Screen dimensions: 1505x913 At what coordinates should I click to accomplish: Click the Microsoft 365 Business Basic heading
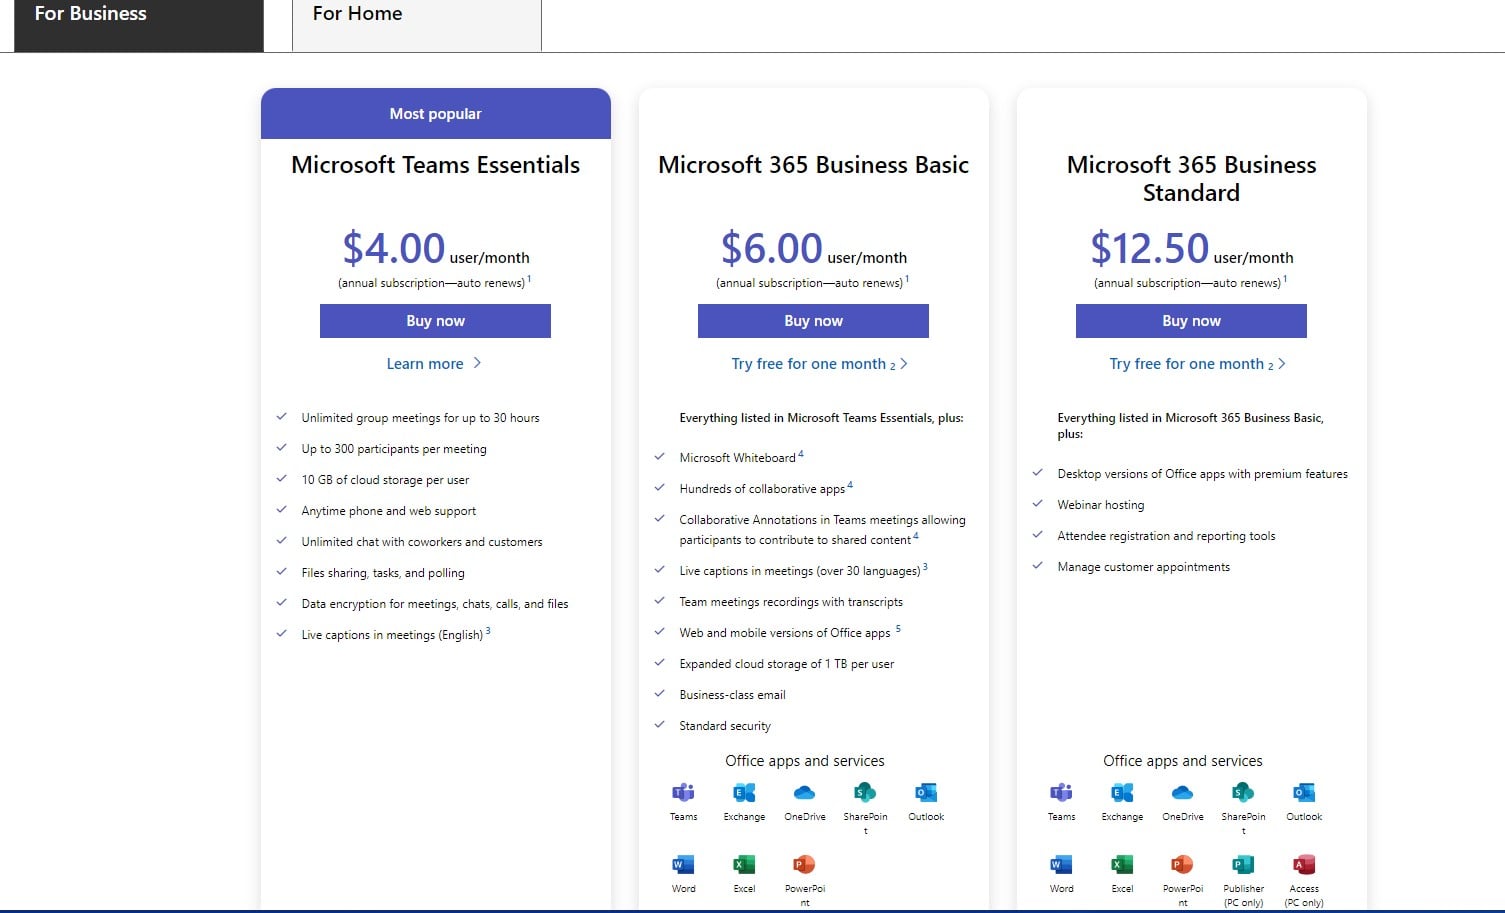813,165
